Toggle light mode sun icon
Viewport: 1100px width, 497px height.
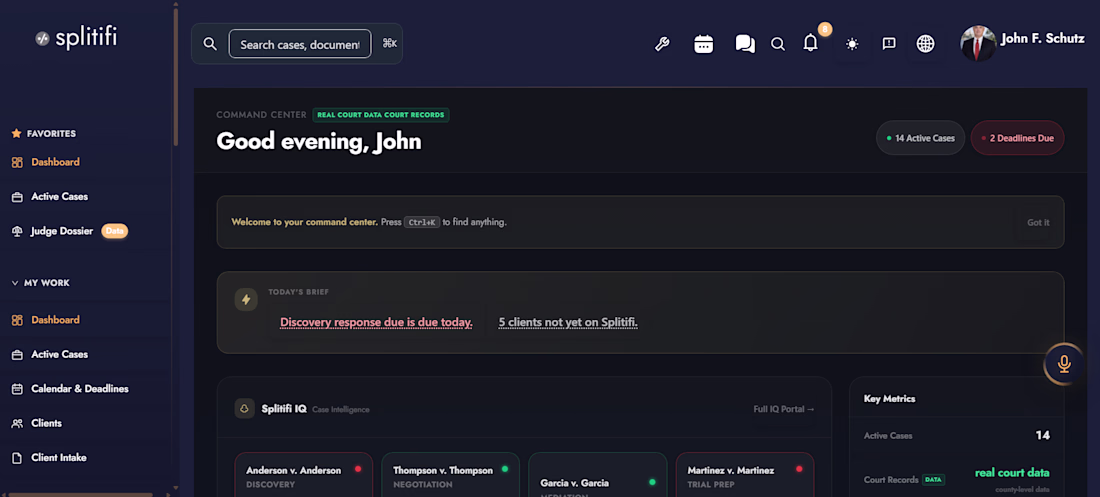(x=852, y=44)
